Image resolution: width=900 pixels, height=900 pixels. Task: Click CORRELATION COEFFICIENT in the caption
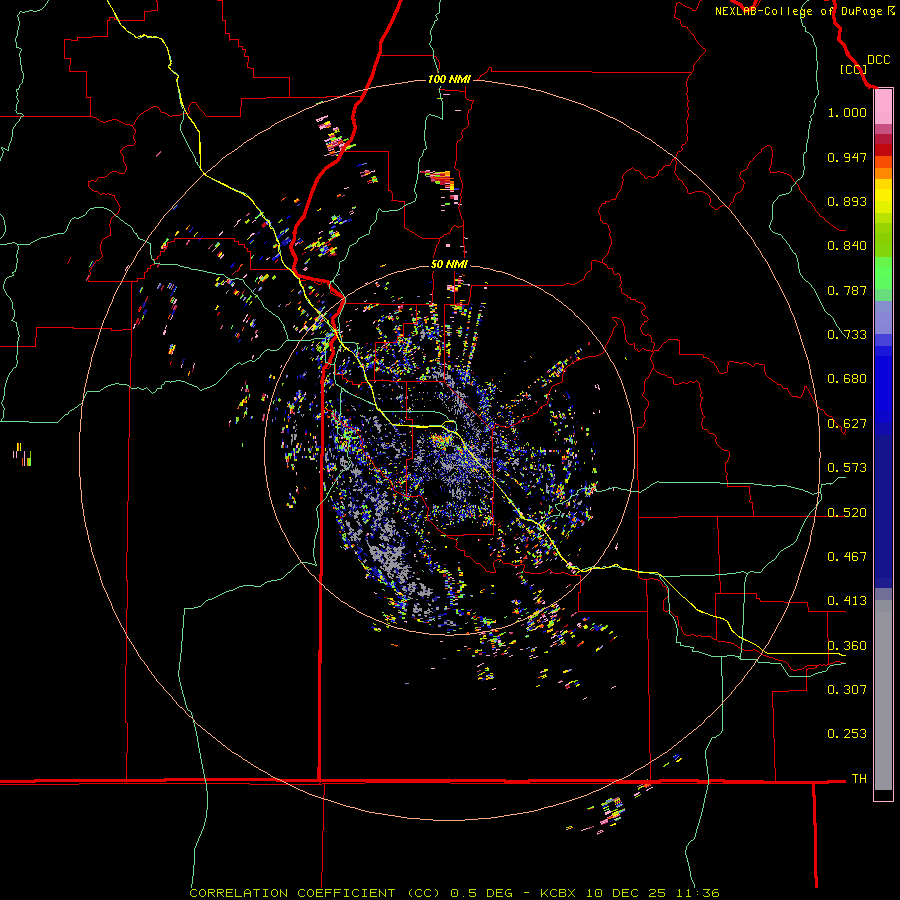[292, 893]
